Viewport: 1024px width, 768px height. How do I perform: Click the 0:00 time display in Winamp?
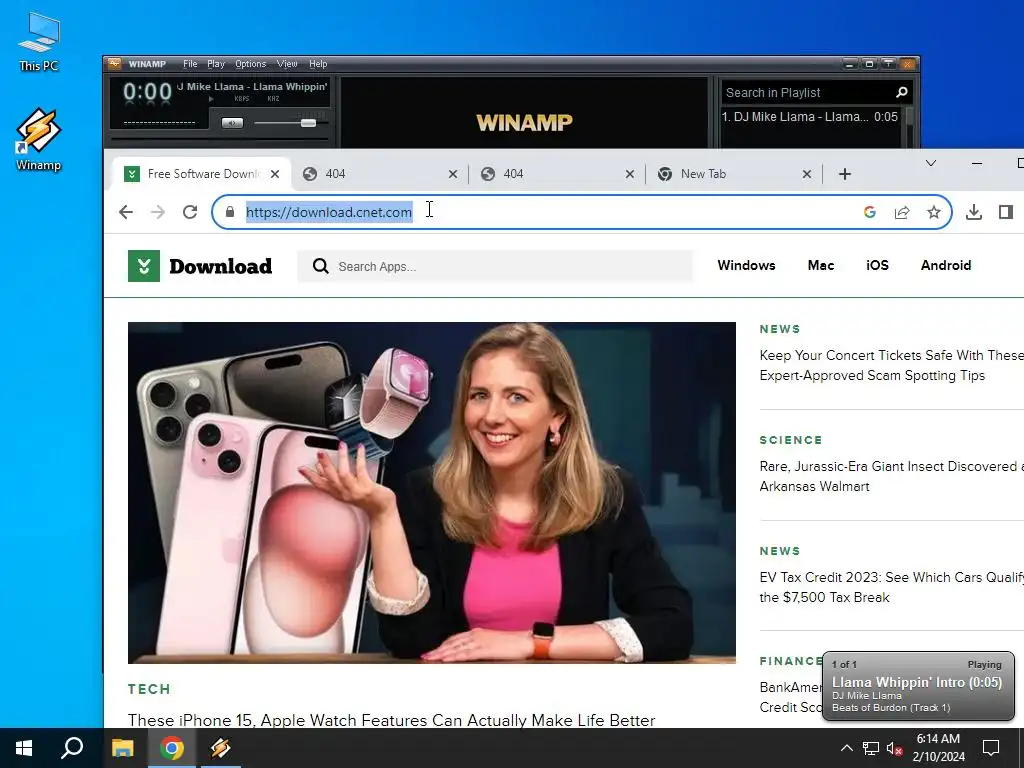148,92
